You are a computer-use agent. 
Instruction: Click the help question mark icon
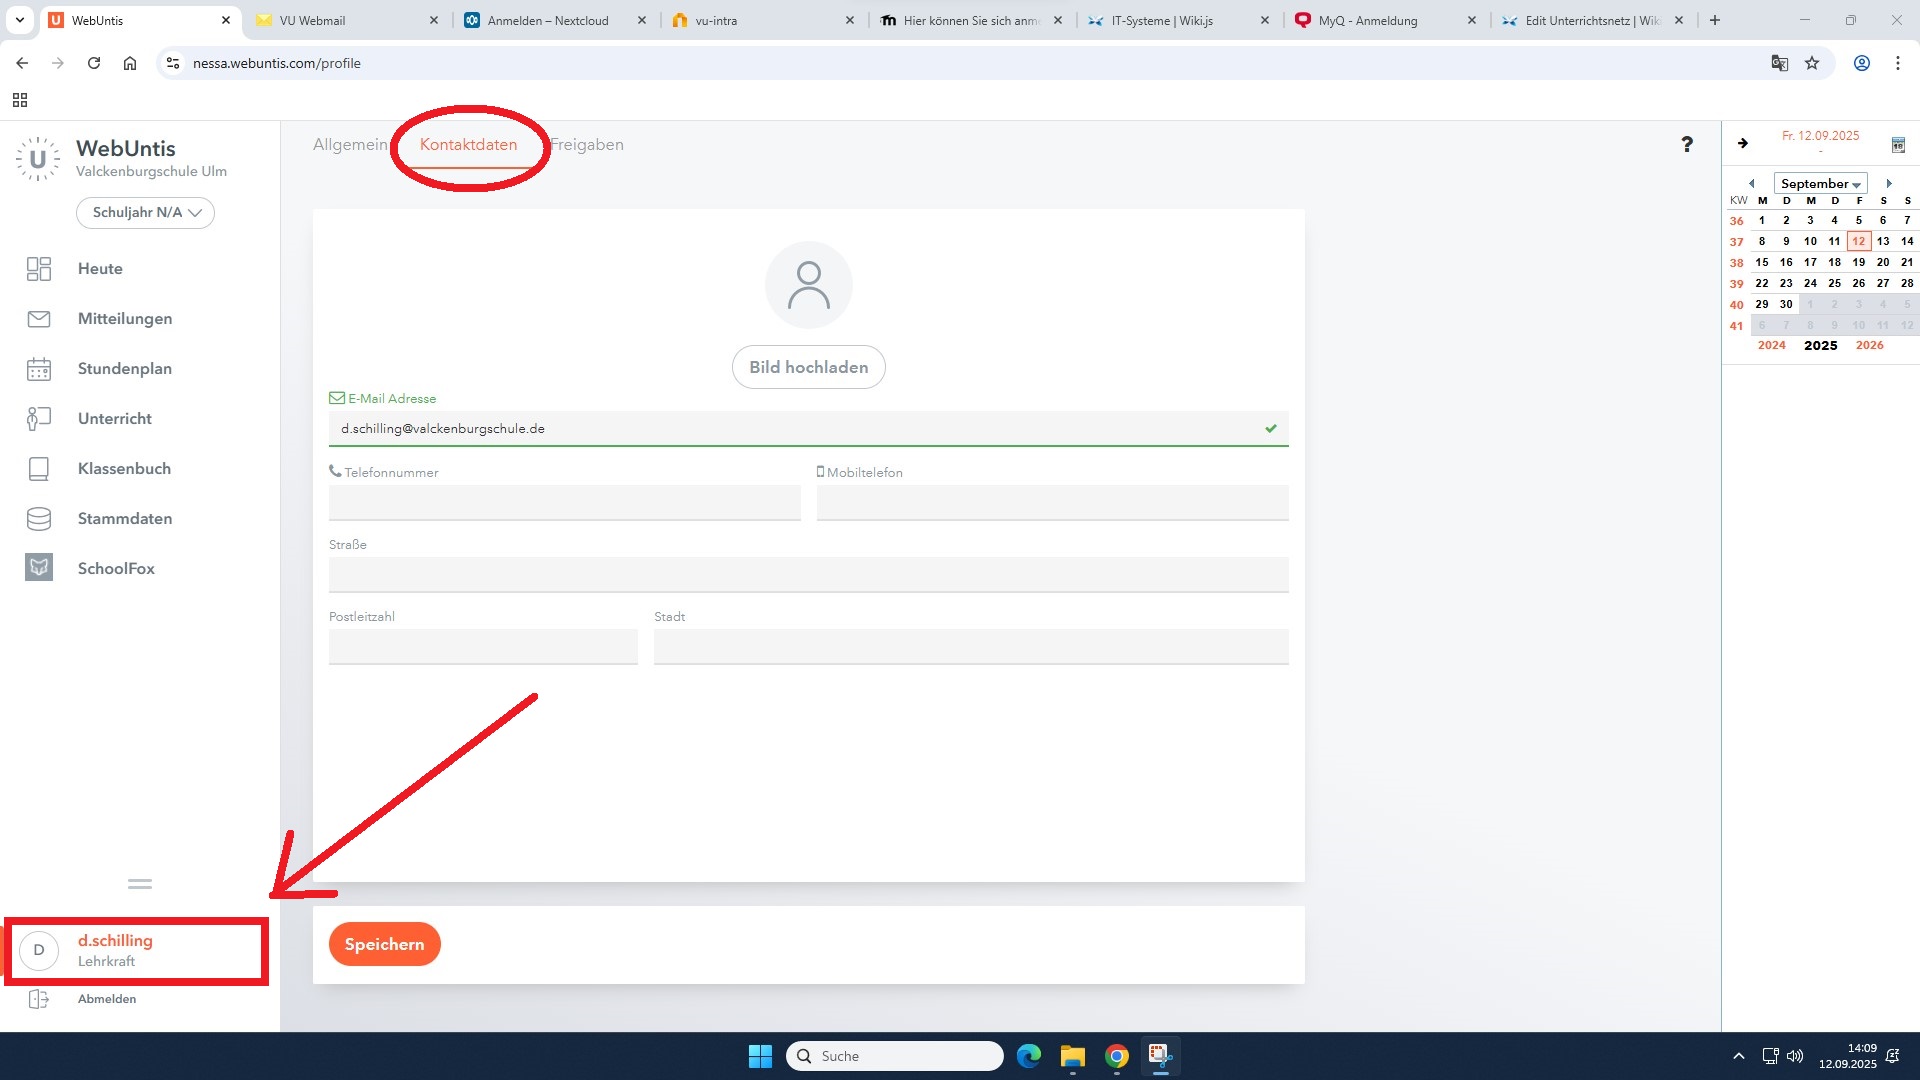(1687, 145)
